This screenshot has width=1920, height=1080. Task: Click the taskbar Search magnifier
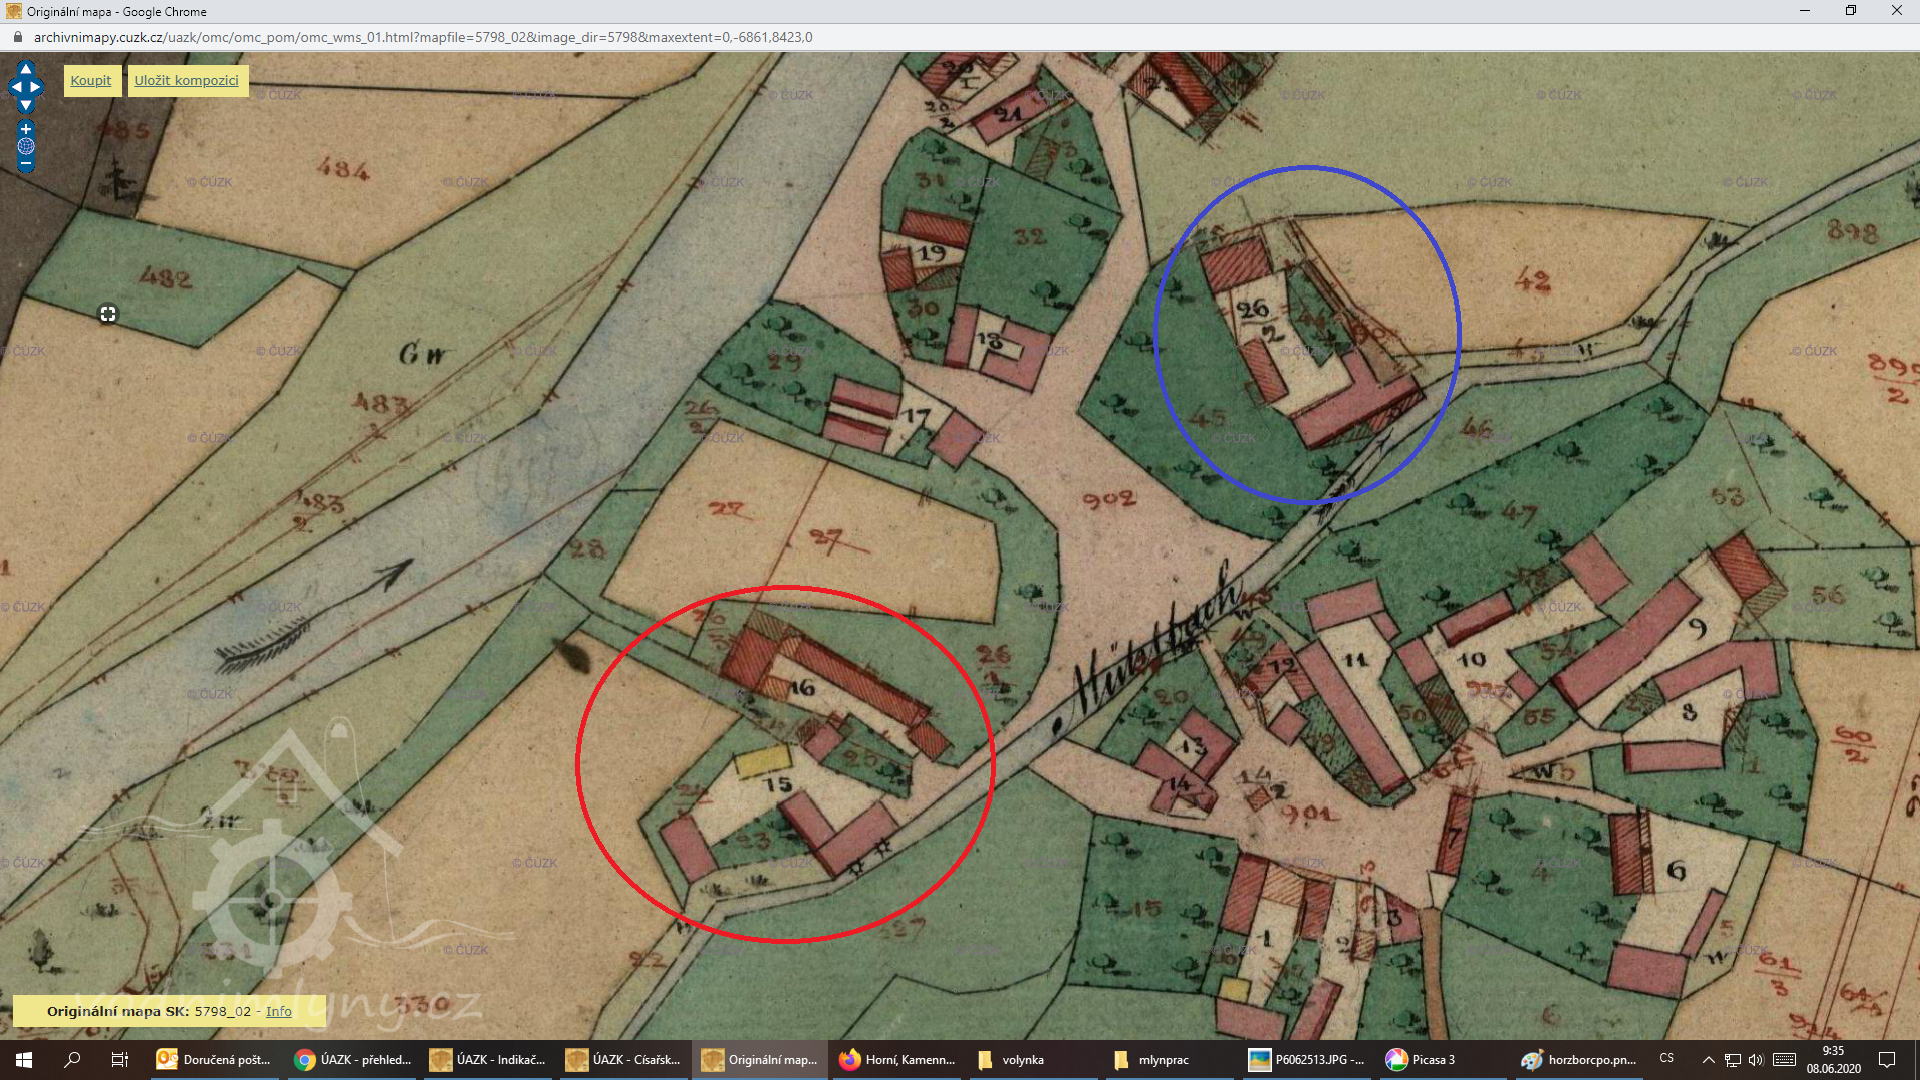tap(72, 1060)
